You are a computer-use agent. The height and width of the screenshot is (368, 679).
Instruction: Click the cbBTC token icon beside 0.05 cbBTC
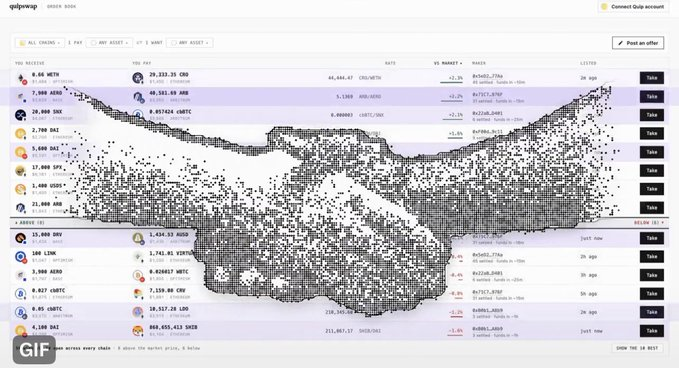pyautogui.click(x=20, y=313)
